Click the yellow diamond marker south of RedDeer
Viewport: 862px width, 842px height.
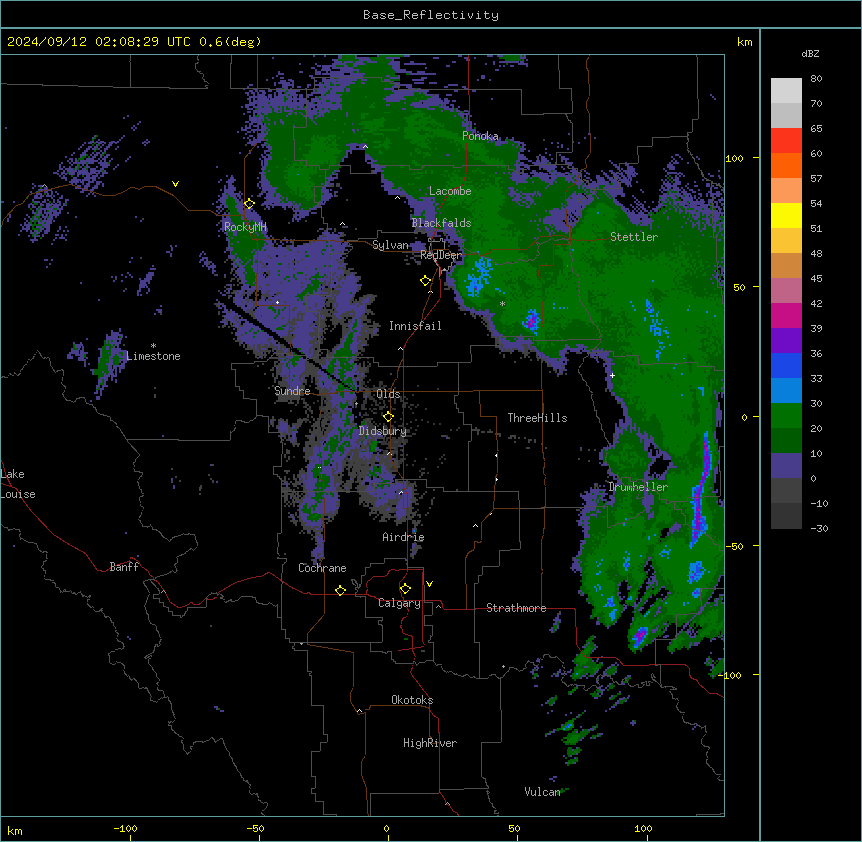coord(425,281)
